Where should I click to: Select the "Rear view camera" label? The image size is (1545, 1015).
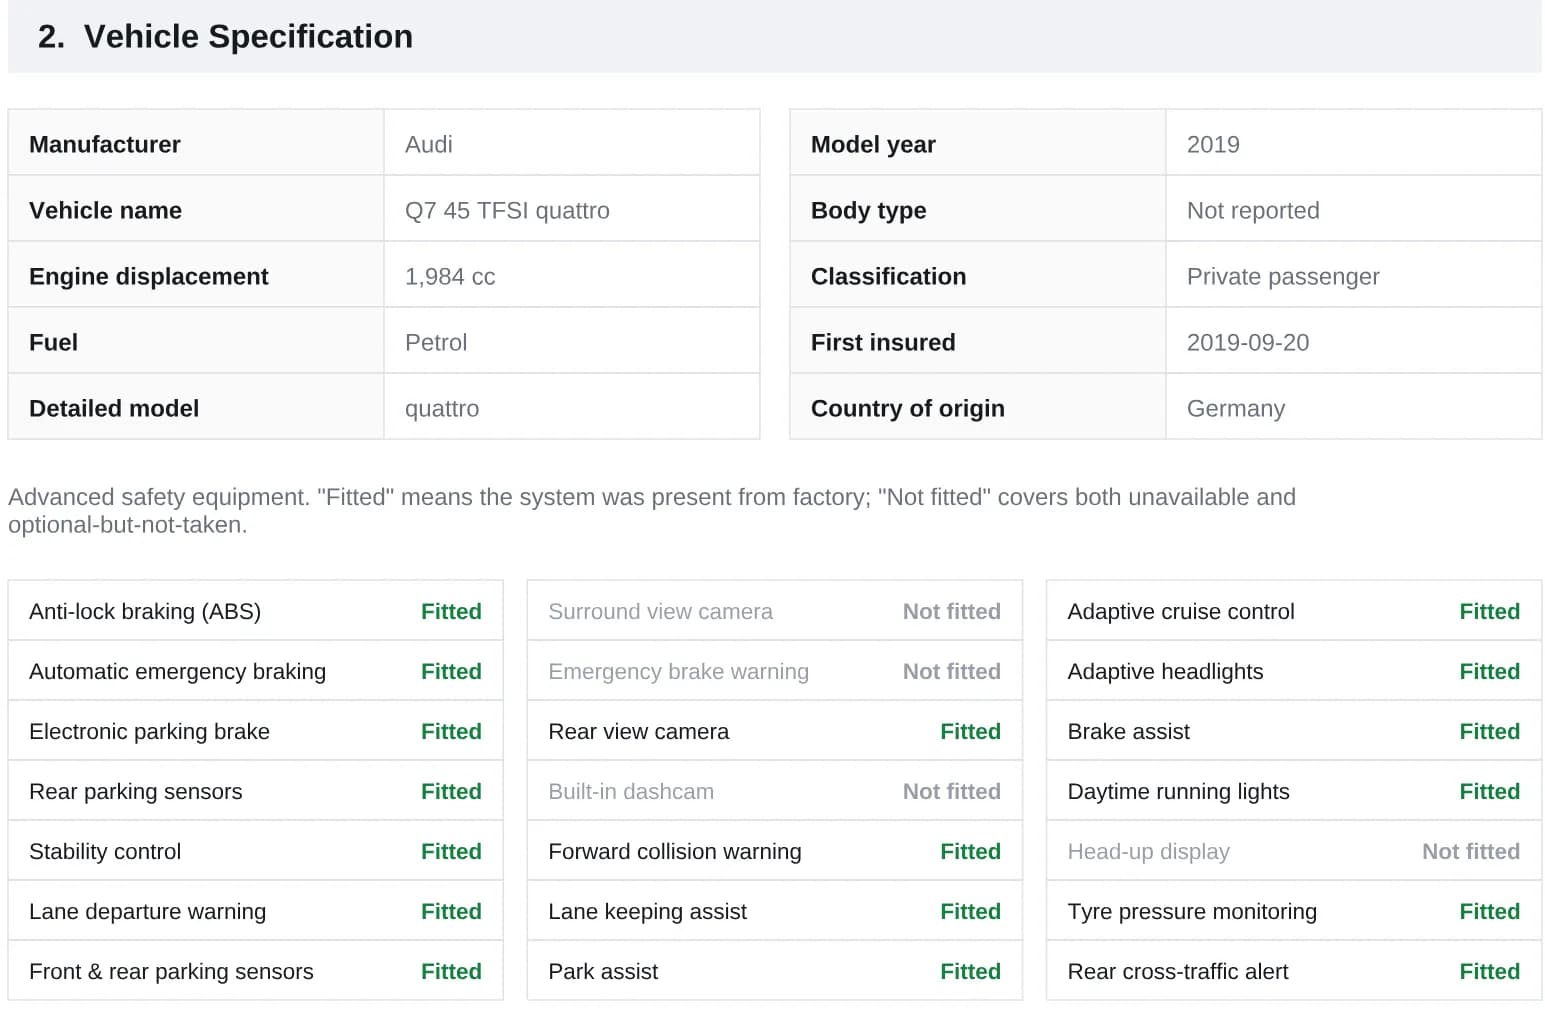coord(639,731)
